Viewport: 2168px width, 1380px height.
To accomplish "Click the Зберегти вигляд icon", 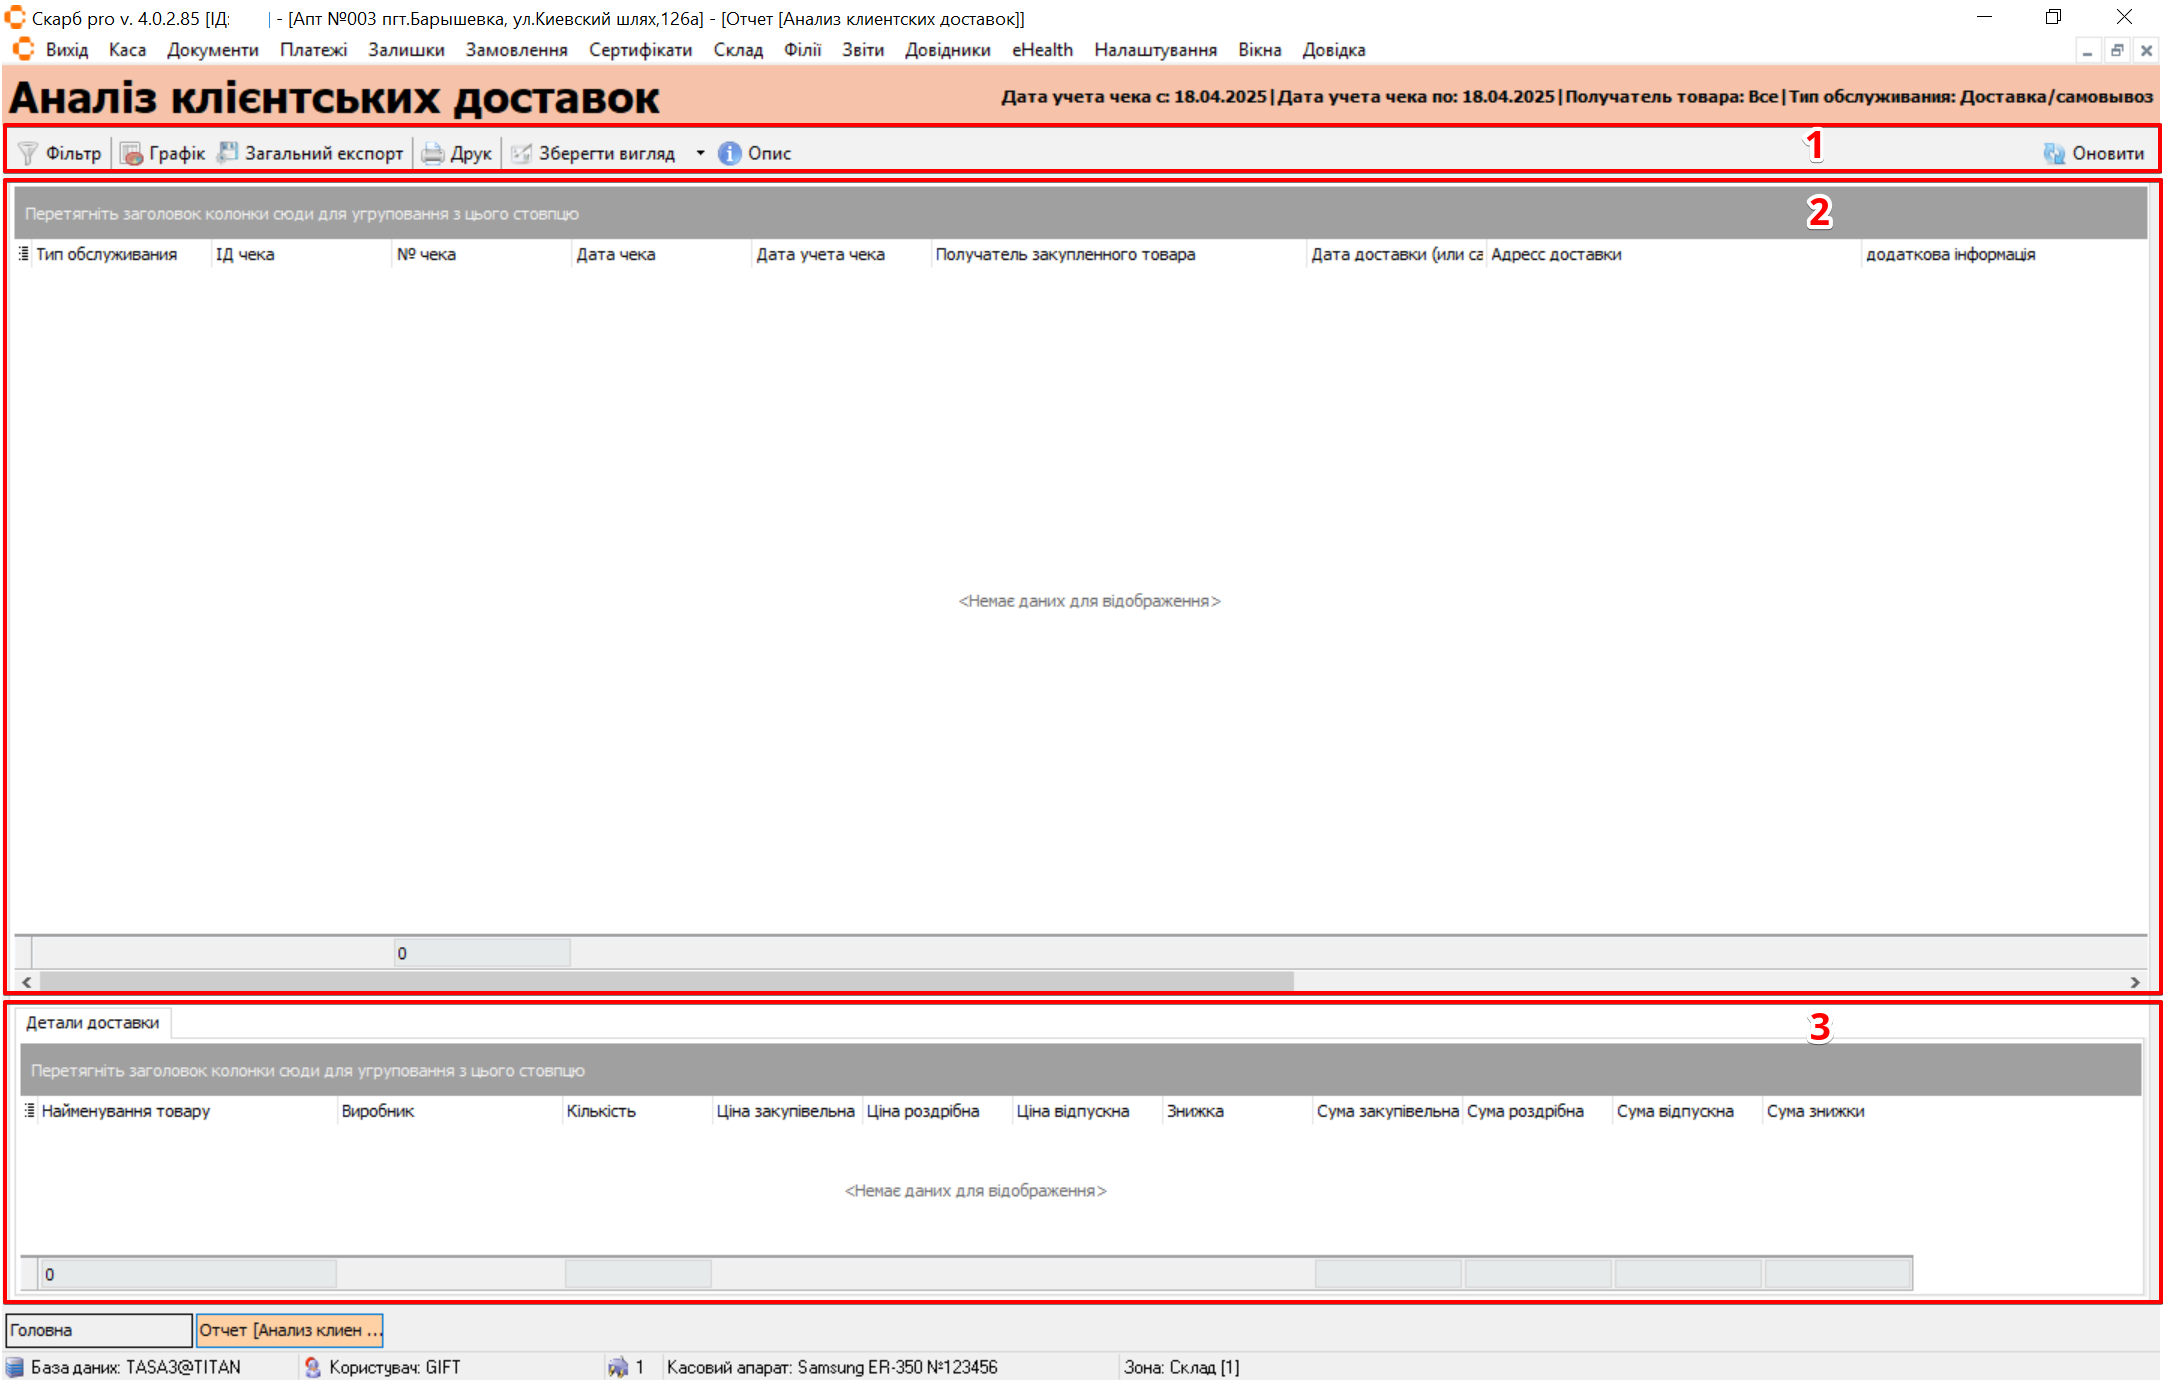I will 521,153.
